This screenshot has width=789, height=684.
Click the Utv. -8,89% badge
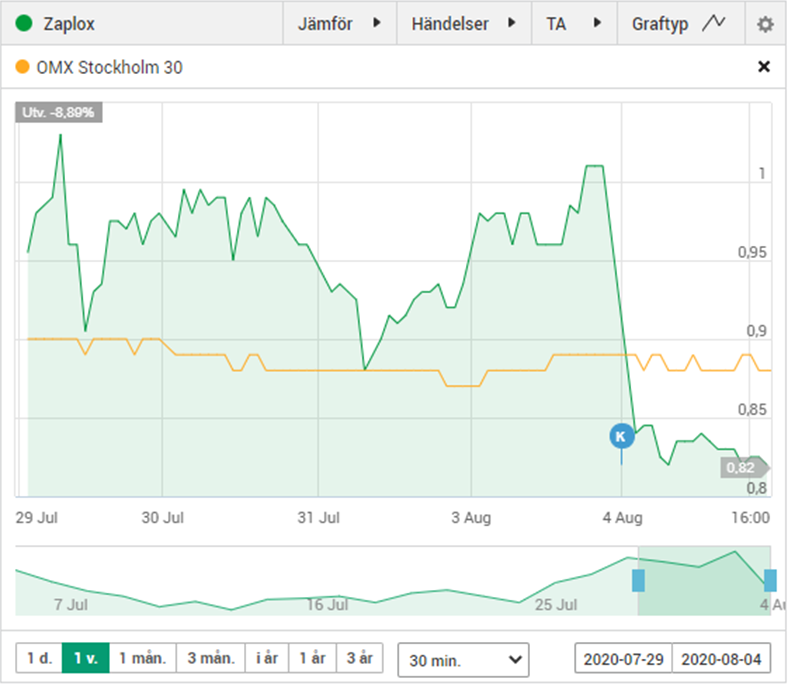[58, 112]
